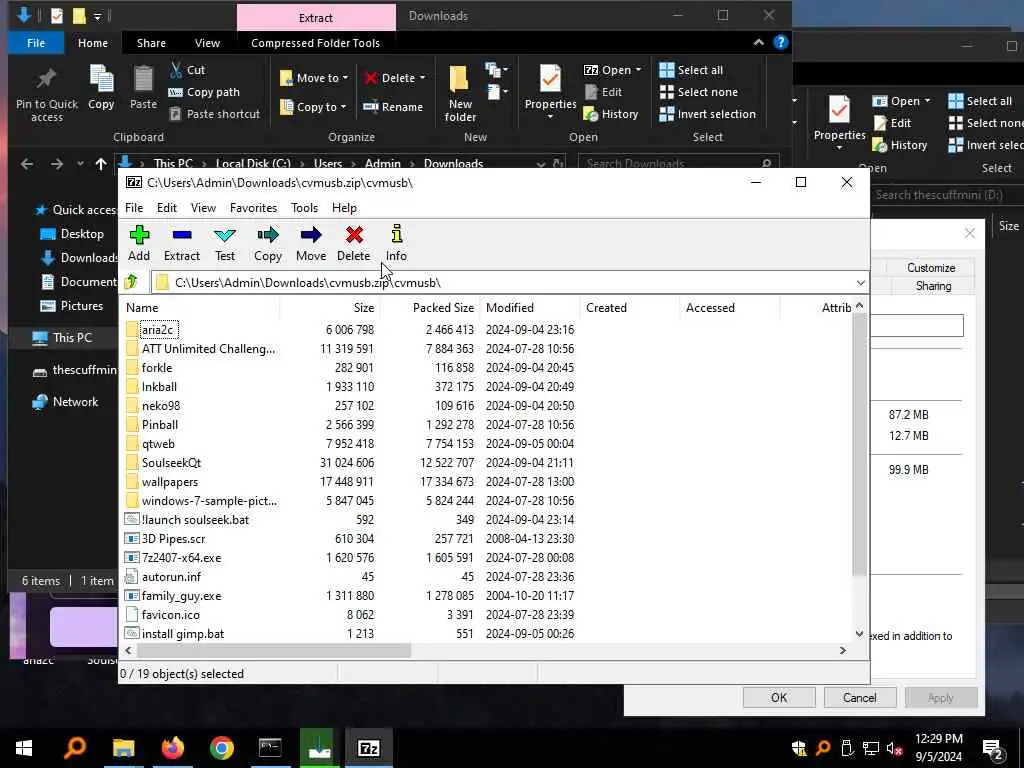Expand the Delete dropdown arrow in ribbon
1024x768 pixels.
tap(423, 78)
